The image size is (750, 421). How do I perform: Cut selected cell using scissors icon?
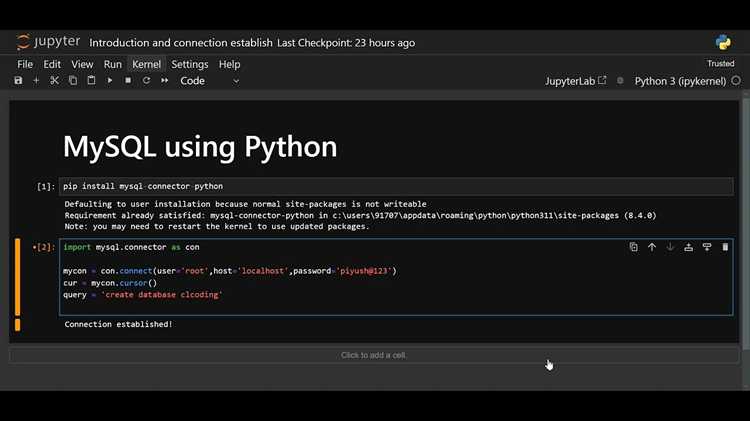pyautogui.click(x=55, y=80)
